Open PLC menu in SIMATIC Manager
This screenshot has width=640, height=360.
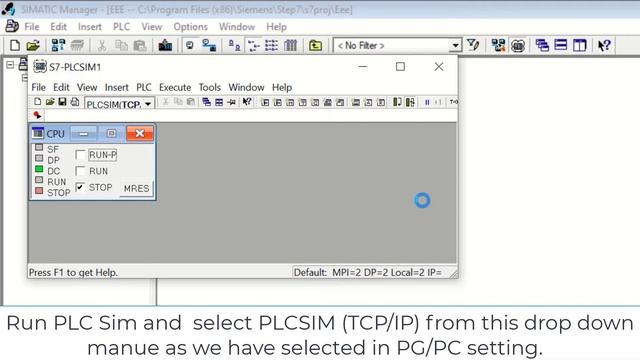[121, 27]
